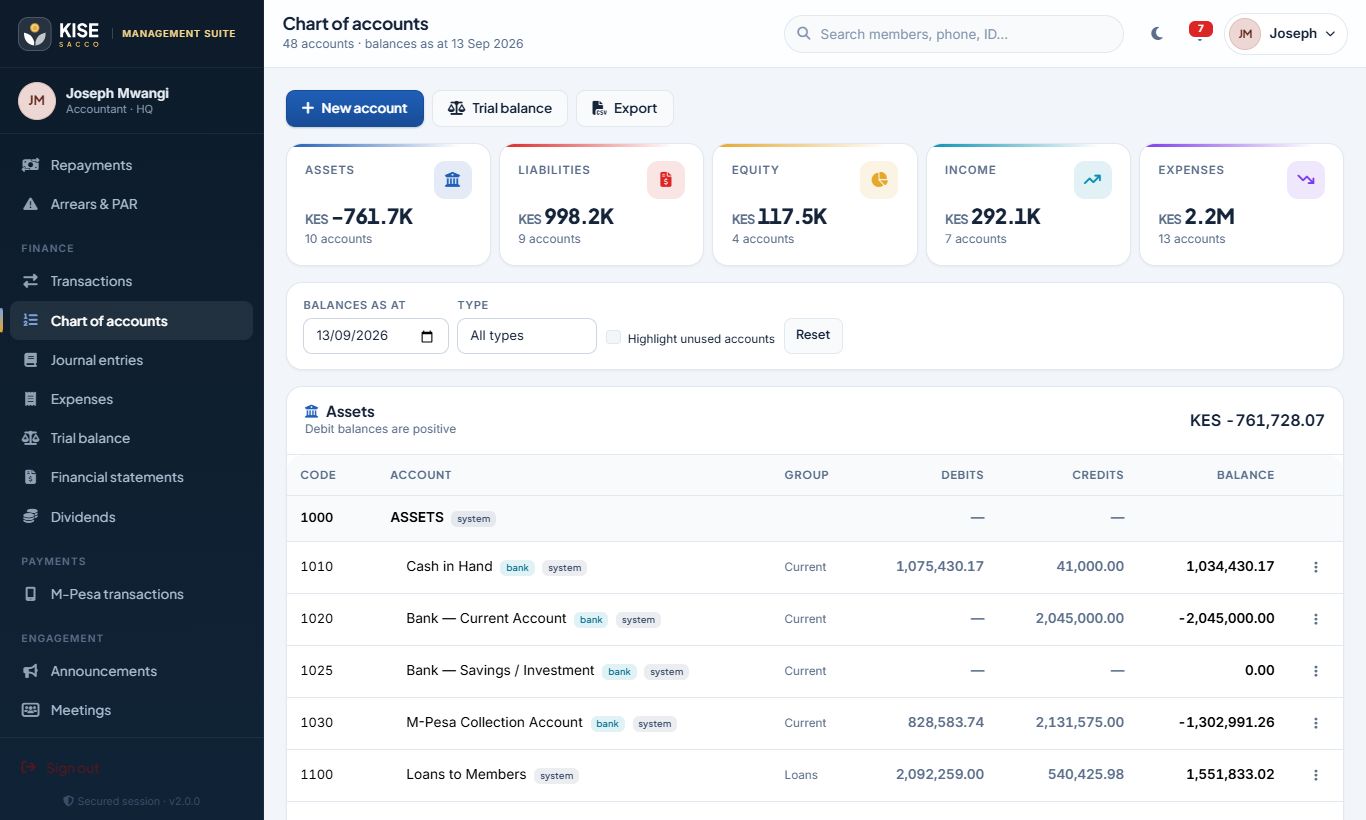Enable Highlight unused accounts checkbox
Screen dimensions: 1366x820
(614, 337)
